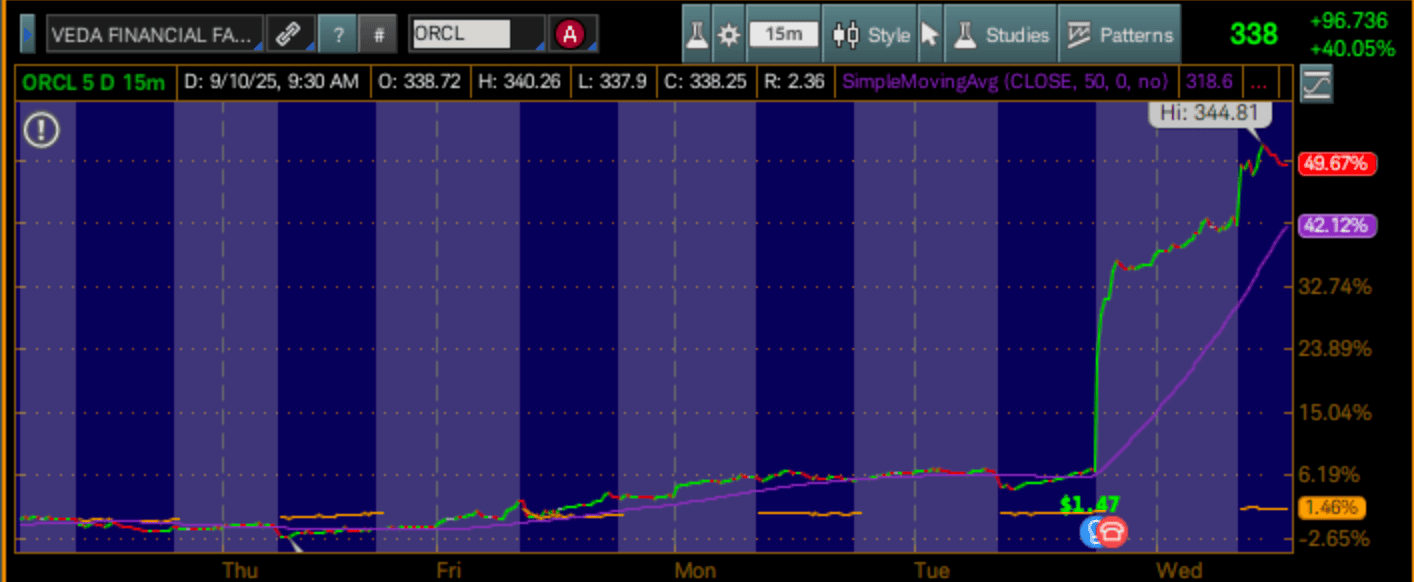The image size is (1414, 582).
Task: Click the Patterns button
Action: [x=1120, y=35]
